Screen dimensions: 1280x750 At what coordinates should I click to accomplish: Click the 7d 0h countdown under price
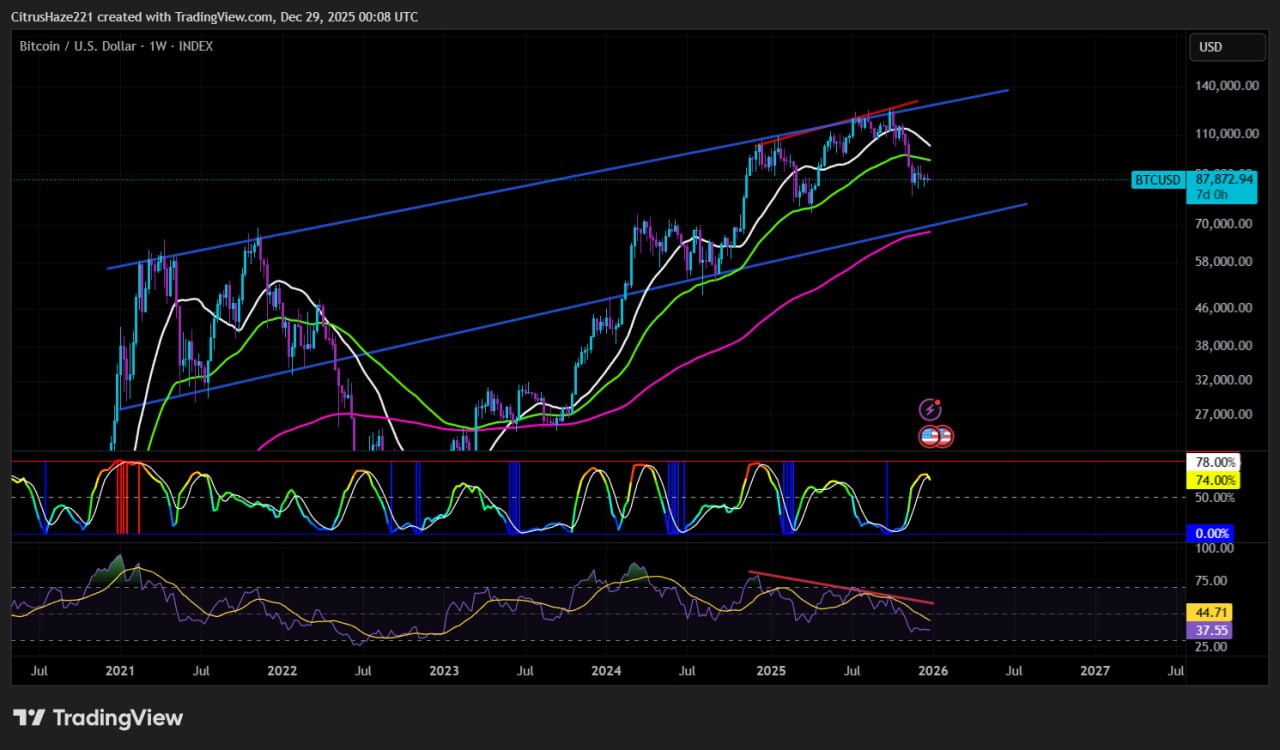pyautogui.click(x=1211, y=195)
